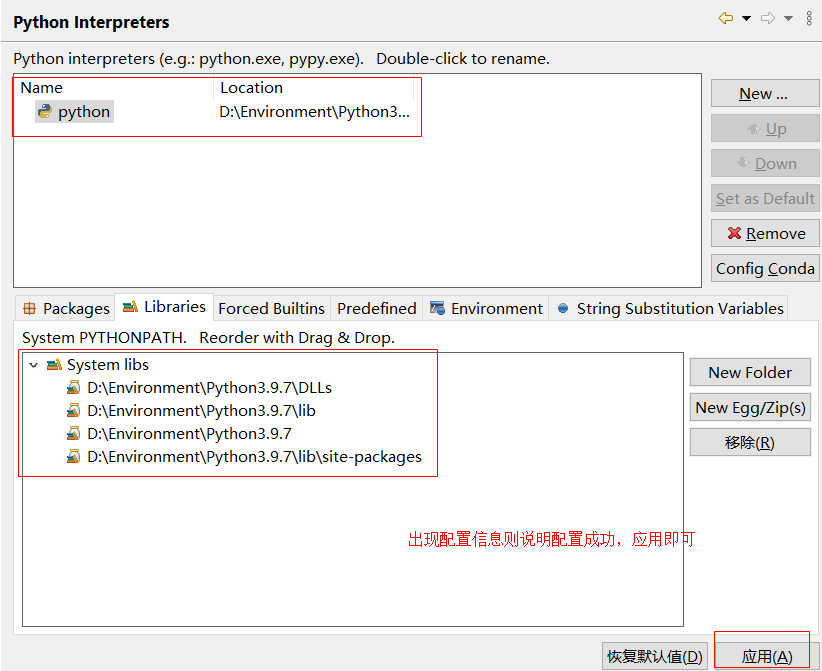Click the back navigation arrow icon
822x671 pixels.
coord(726,18)
